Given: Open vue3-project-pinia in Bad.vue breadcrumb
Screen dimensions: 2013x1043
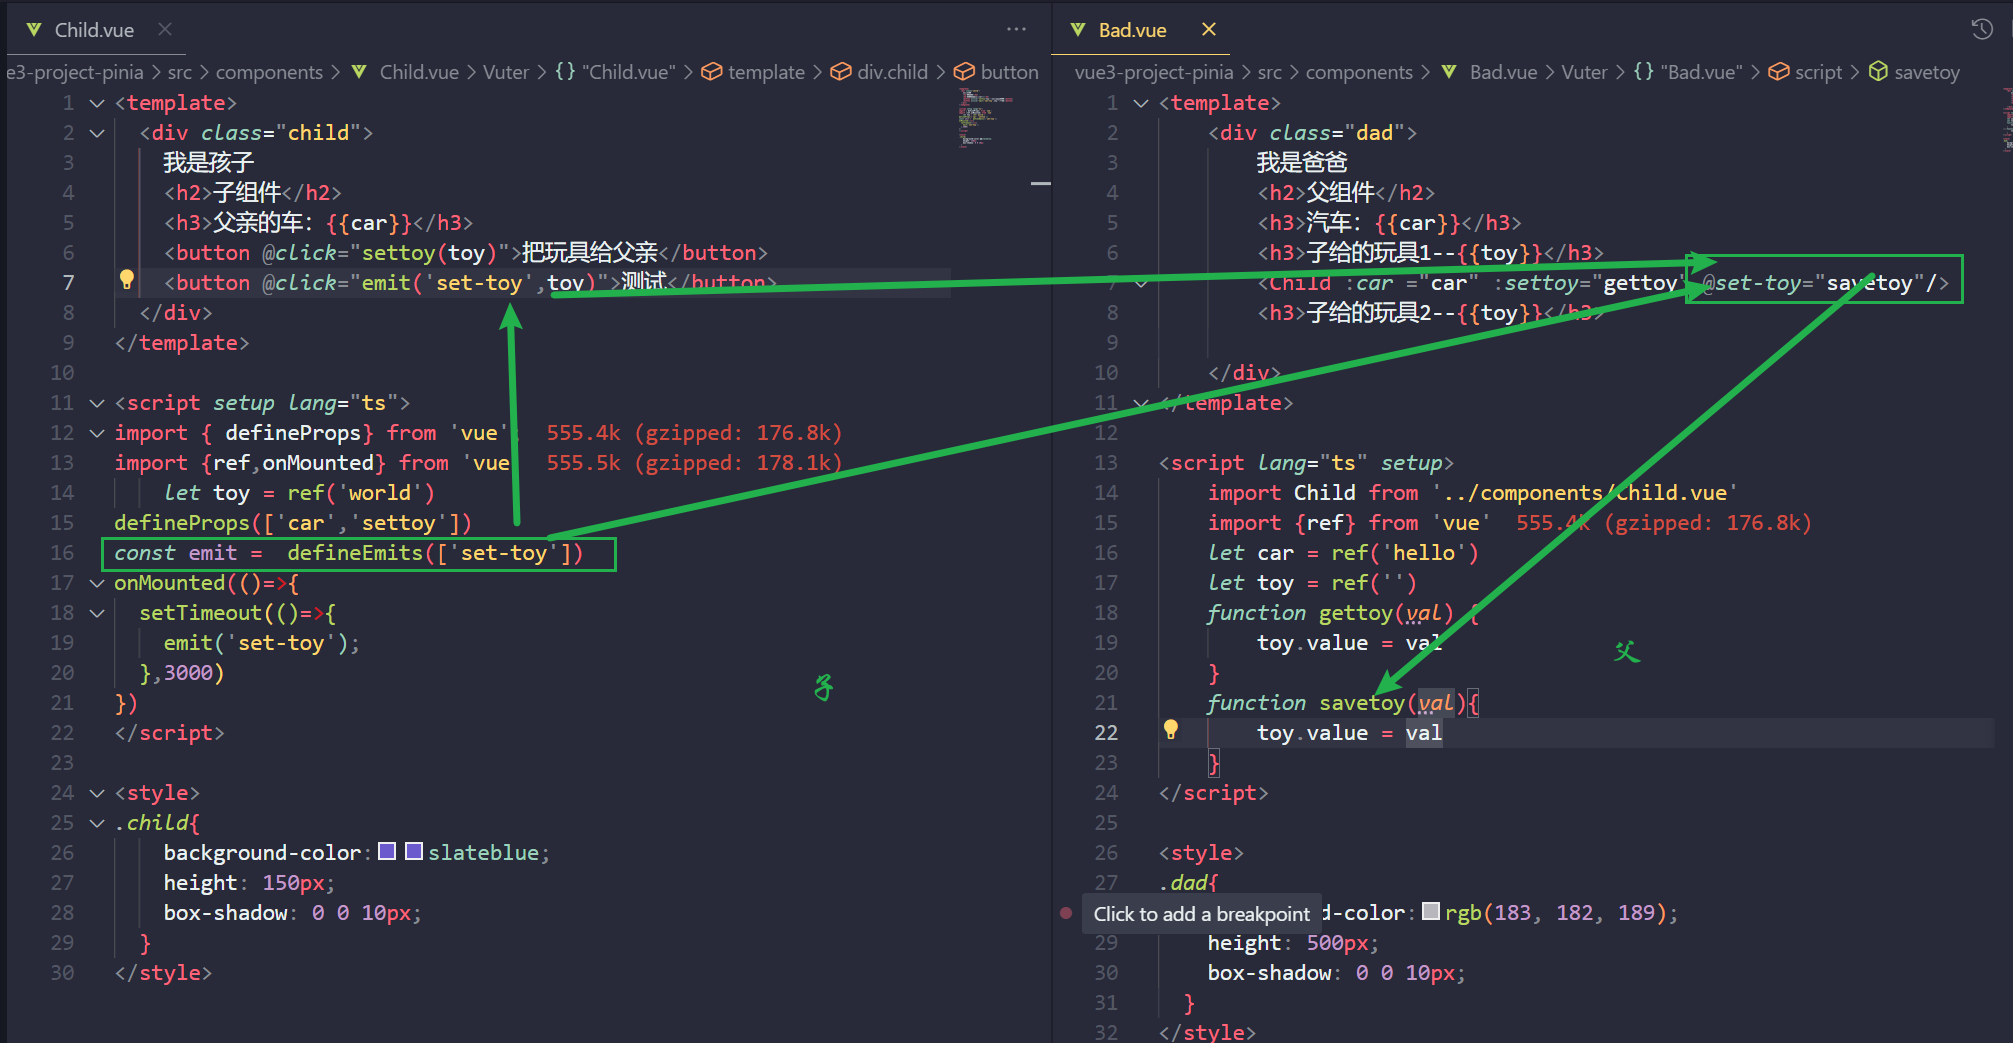Looking at the screenshot, I should click(x=1153, y=72).
